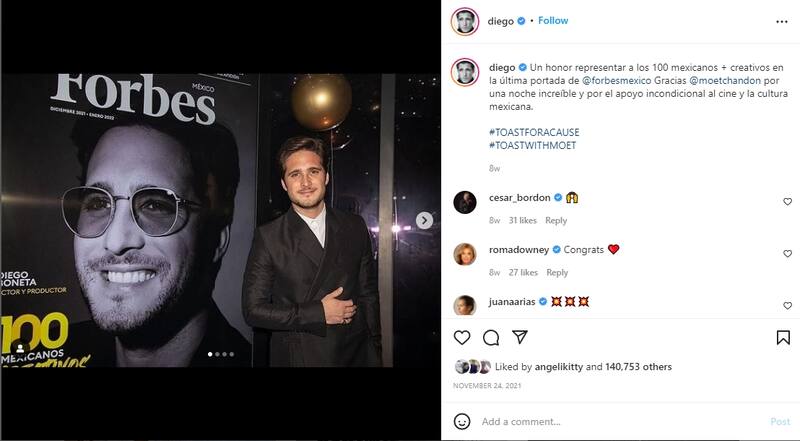View tagged people icon on photo
800x441 pixels.
pos(21,348)
